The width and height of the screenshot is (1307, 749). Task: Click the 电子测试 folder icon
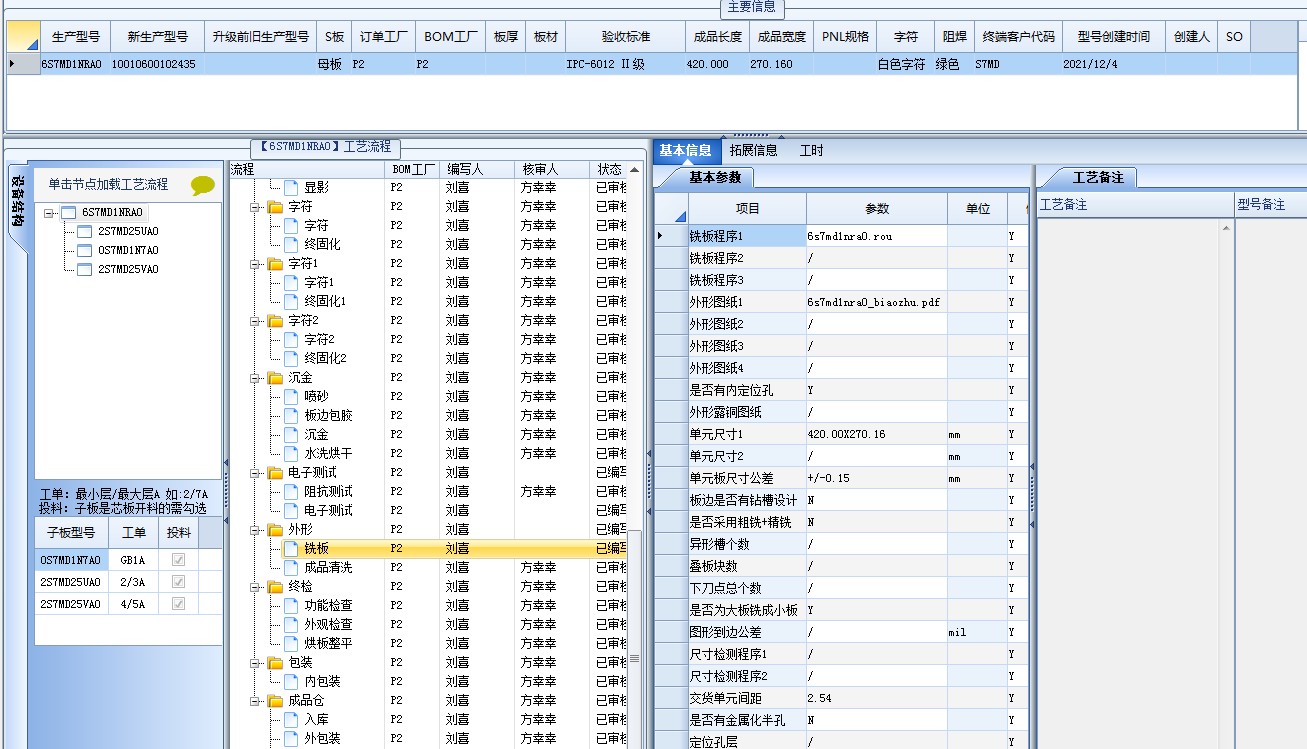click(275, 472)
